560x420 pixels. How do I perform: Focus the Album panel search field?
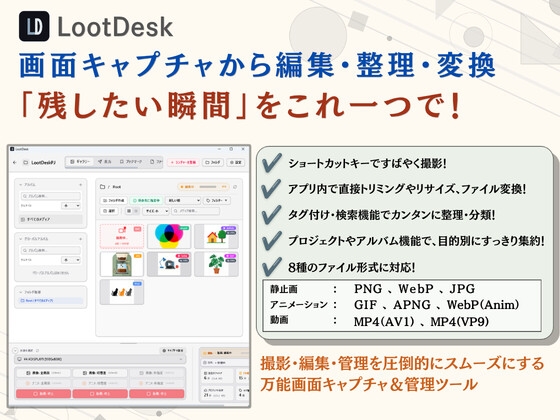click(50, 196)
